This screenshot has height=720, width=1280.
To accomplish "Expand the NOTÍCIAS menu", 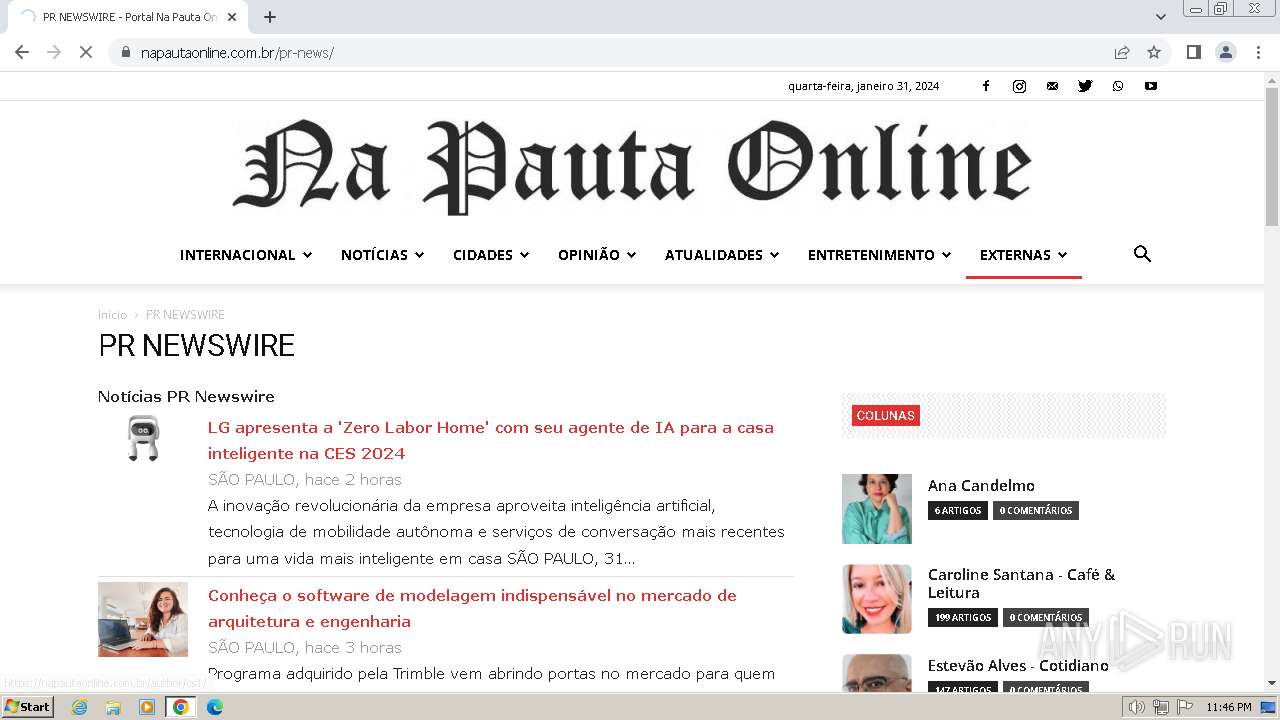I will click(382, 255).
